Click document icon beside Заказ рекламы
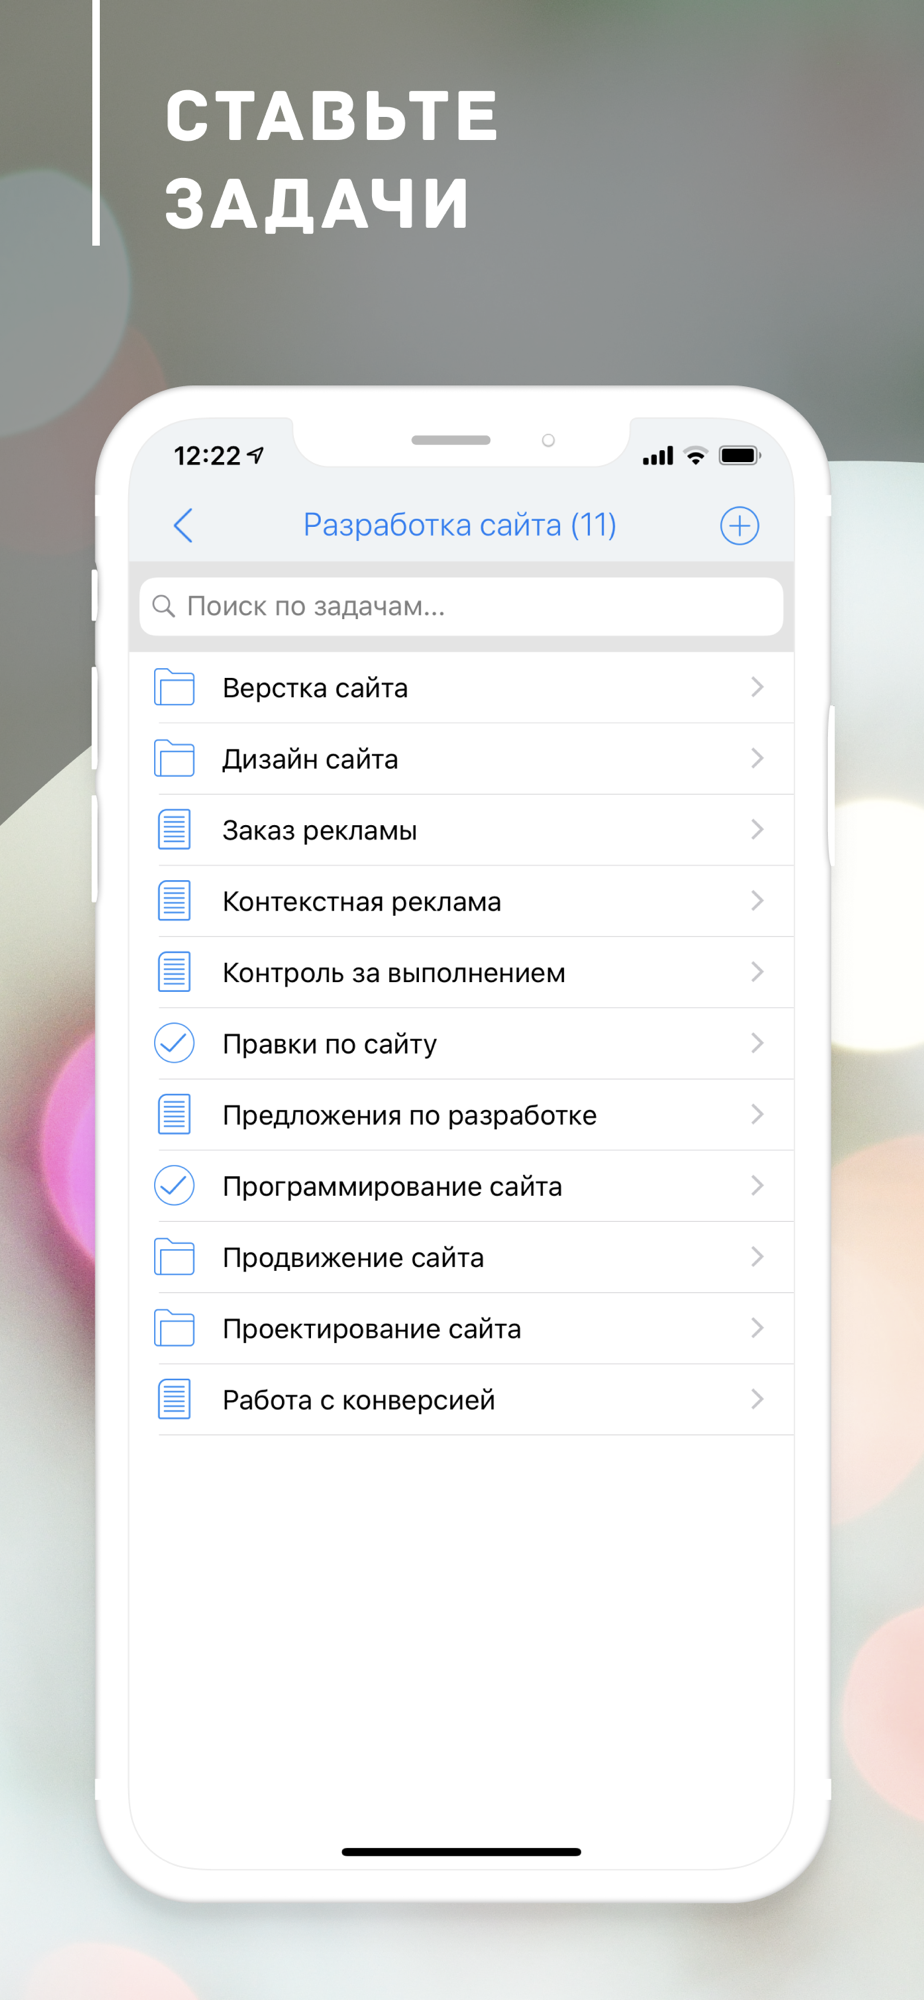Image resolution: width=924 pixels, height=2000 pixels. point(175,829)
